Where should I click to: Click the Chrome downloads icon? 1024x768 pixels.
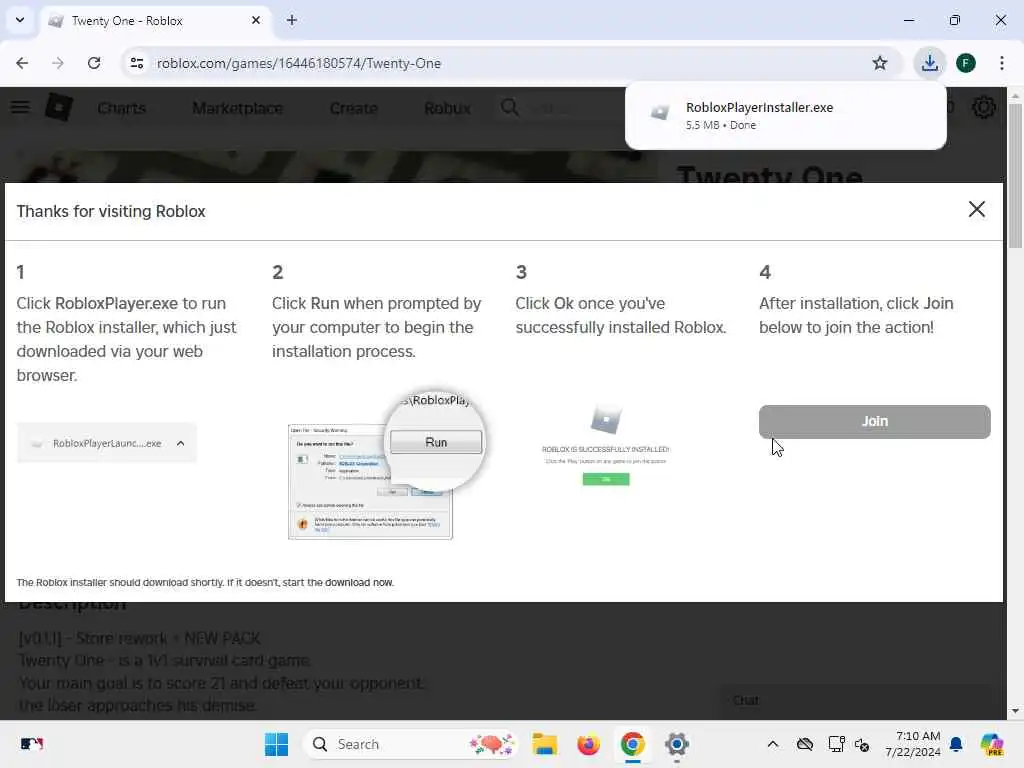929,63
